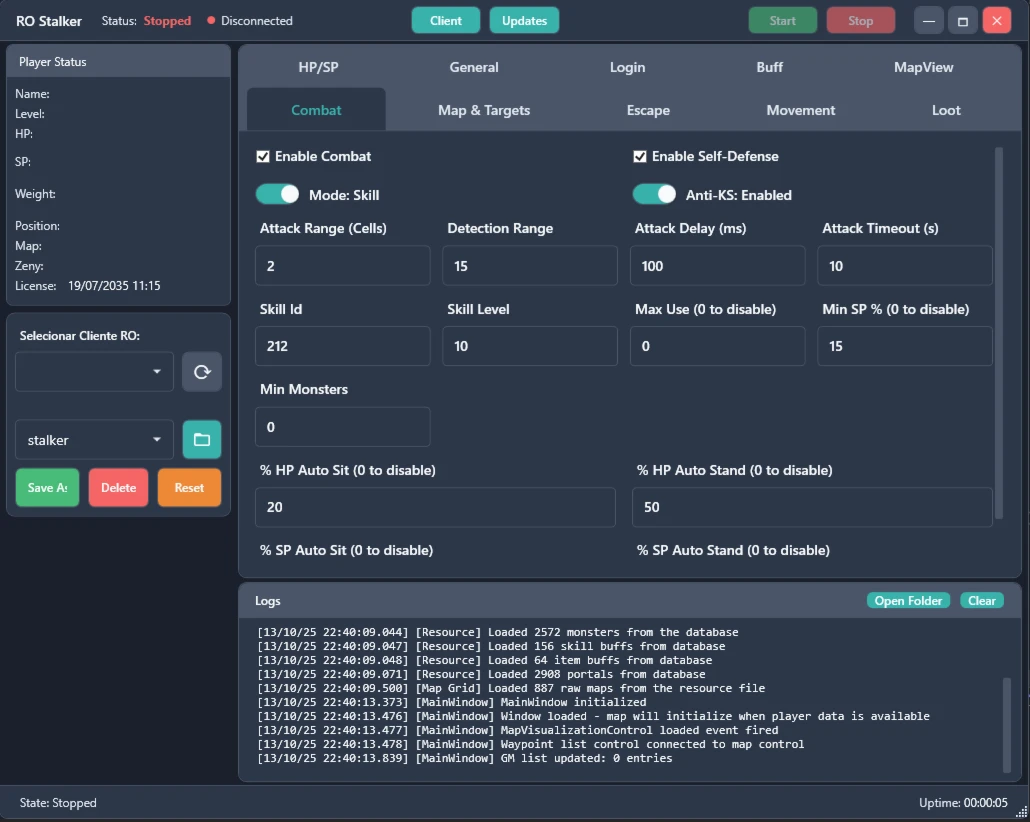Viewport: 1030px width, 822px height.
Task: Click the Skill Id input field
Action: (343, 346)
